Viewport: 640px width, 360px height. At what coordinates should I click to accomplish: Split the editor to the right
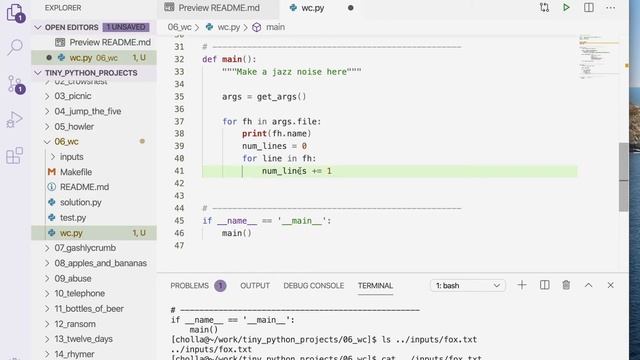[589, 7]
